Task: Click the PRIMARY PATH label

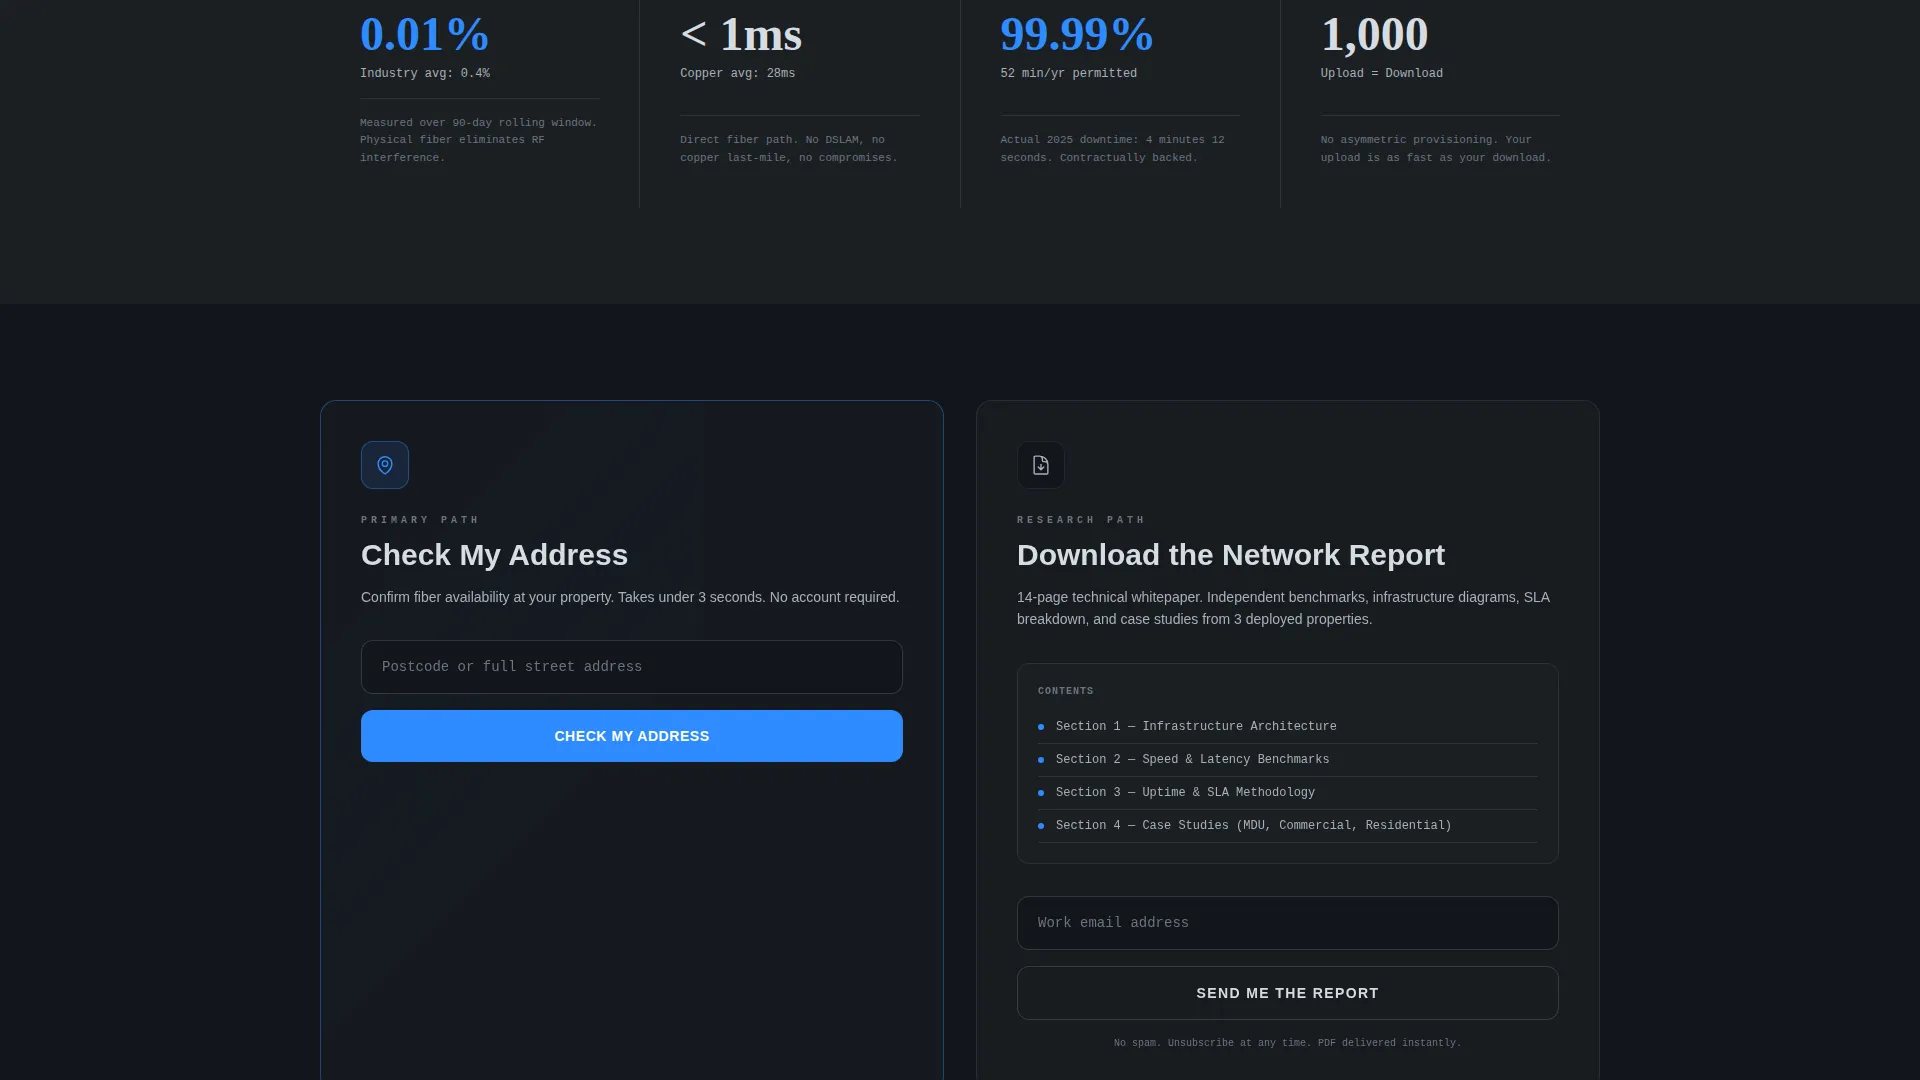Action: (x=420, y=520)
